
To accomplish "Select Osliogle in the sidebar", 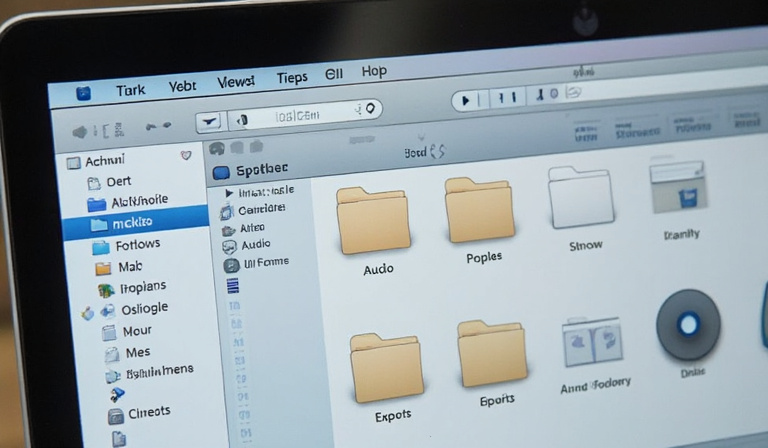I will [x=144, y=308].
